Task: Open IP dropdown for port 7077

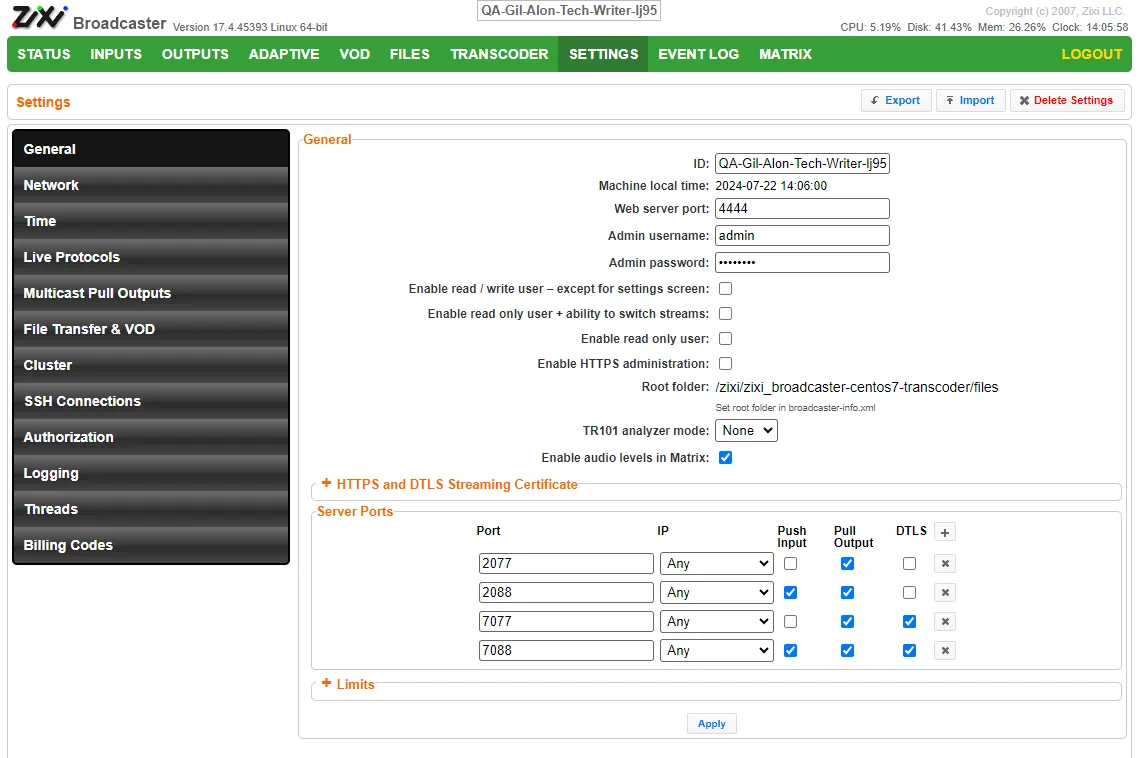Action: click(717, 622)
